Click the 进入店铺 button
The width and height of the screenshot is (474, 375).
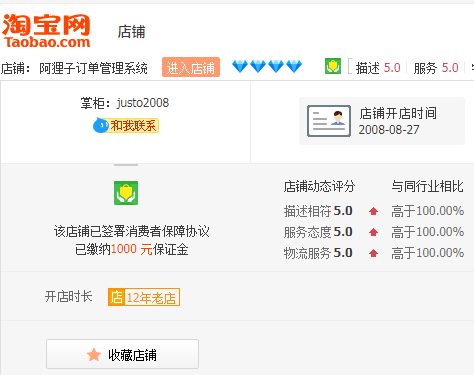coord(191,67)
